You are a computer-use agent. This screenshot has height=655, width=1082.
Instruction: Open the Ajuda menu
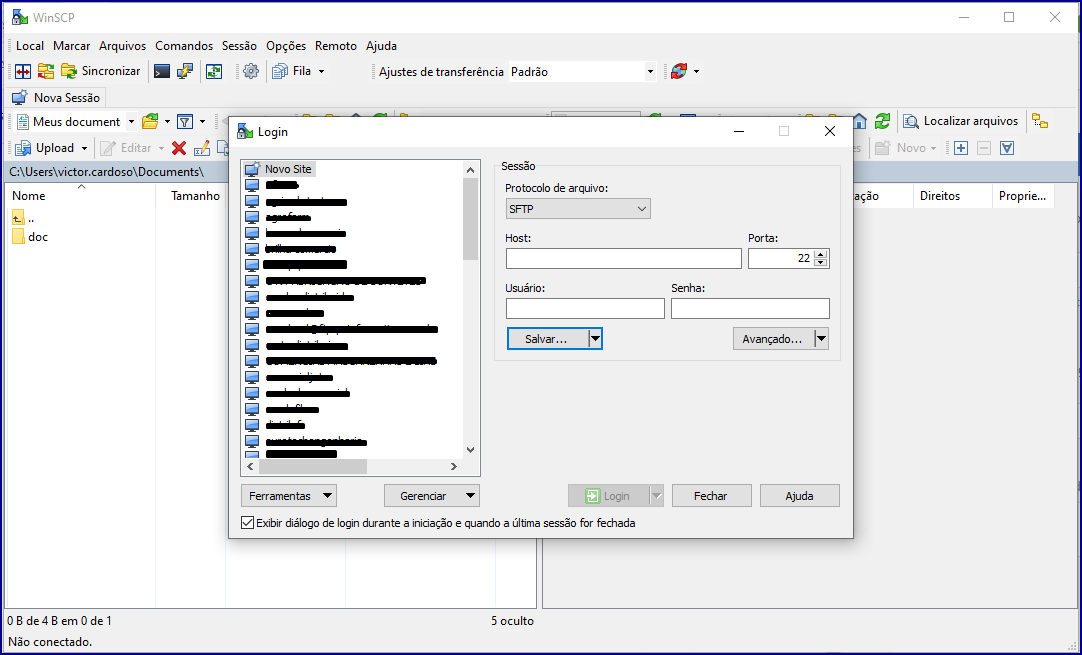pyautogui.click(x=382, y=46)
